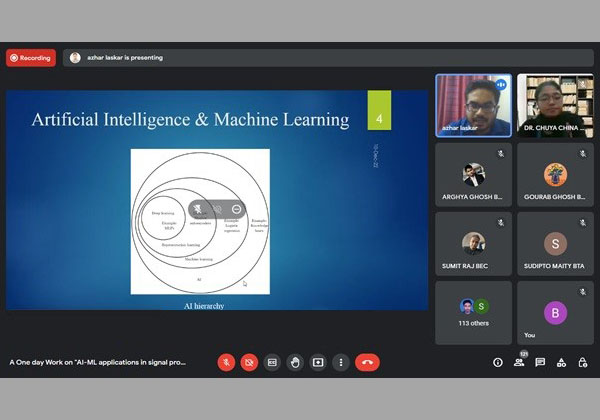Select DR. CHUYA CHINA video tile
This screenshot has width=600, height=420.
(x=556, y=106)
